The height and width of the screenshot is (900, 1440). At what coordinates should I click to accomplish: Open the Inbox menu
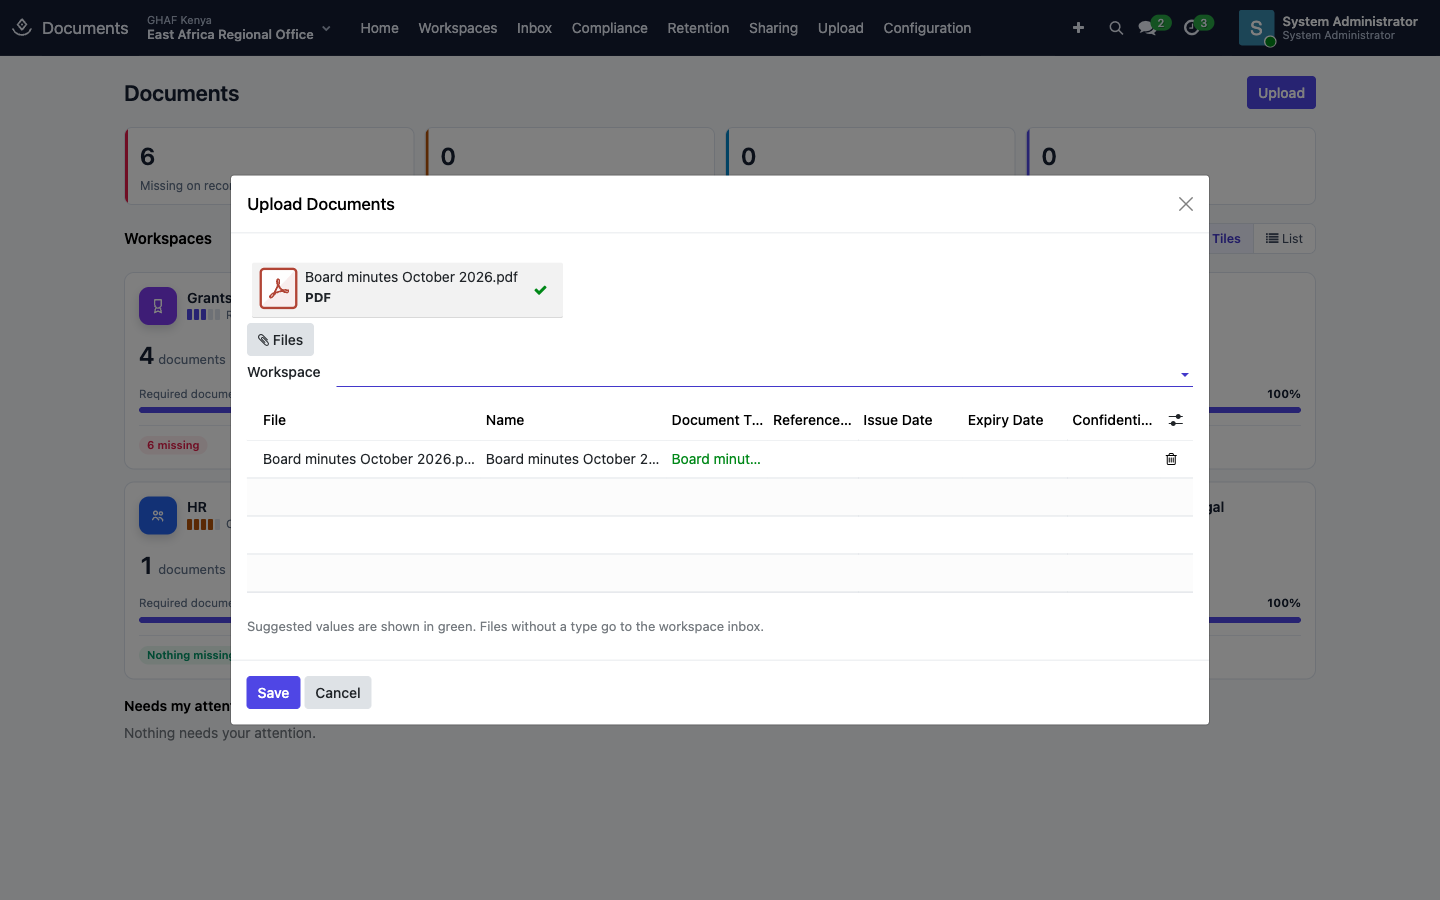[x=534, y=28]
